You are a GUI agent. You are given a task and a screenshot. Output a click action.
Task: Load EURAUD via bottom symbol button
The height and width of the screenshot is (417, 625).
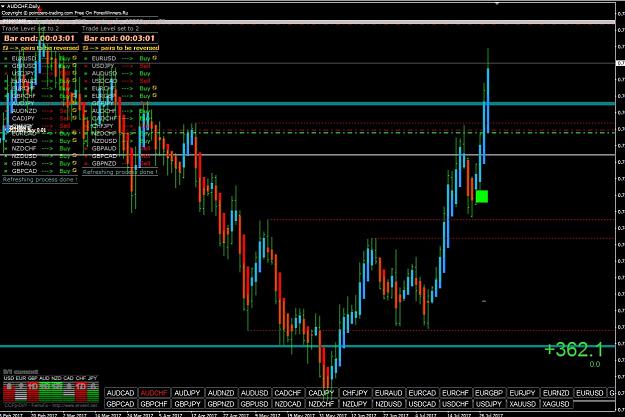[388, 393]
